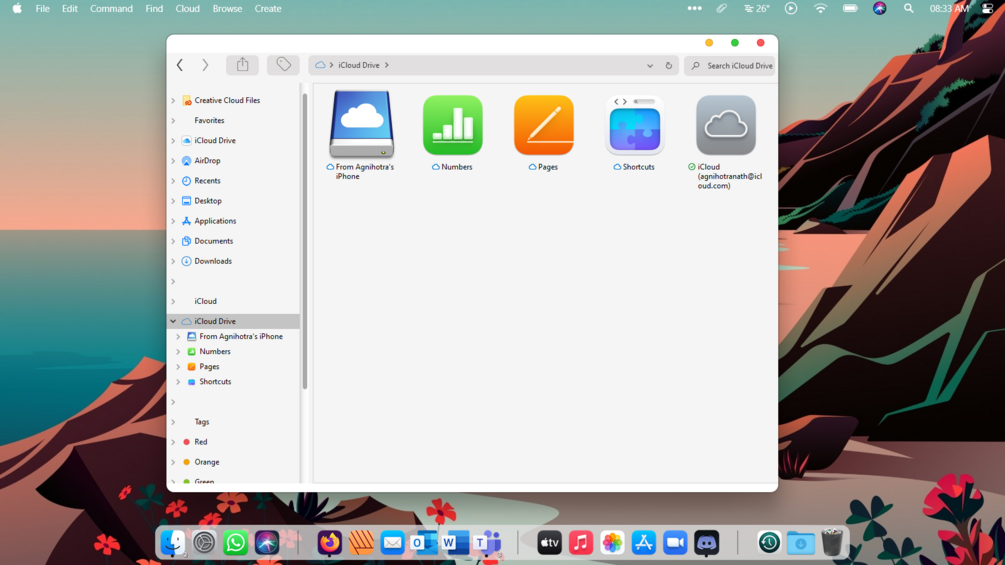Expand the Tags section chevron

pos(173,422)
